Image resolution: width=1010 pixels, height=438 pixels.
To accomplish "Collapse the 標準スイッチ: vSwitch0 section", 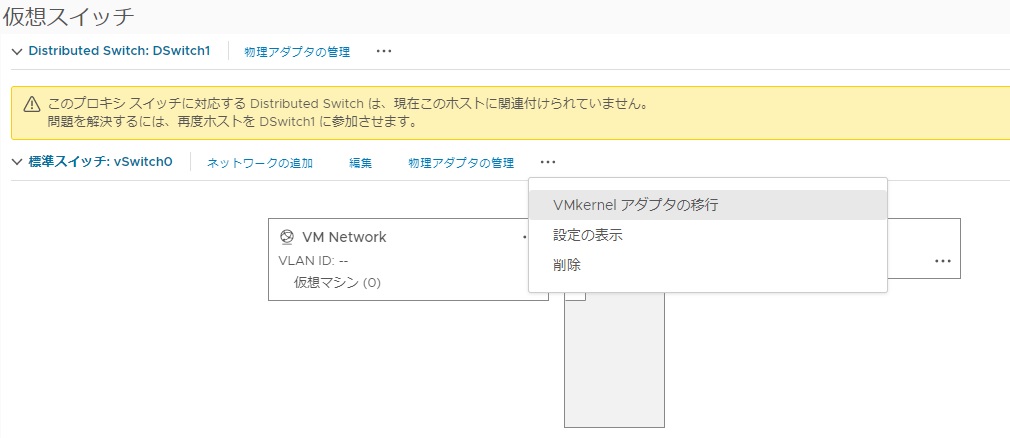I will [x=17, y=162].
